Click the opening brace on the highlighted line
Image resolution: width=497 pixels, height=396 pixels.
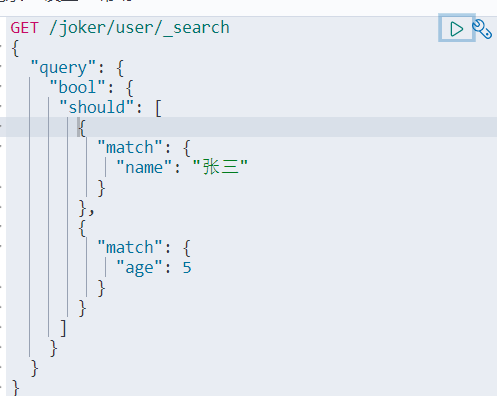82,128
